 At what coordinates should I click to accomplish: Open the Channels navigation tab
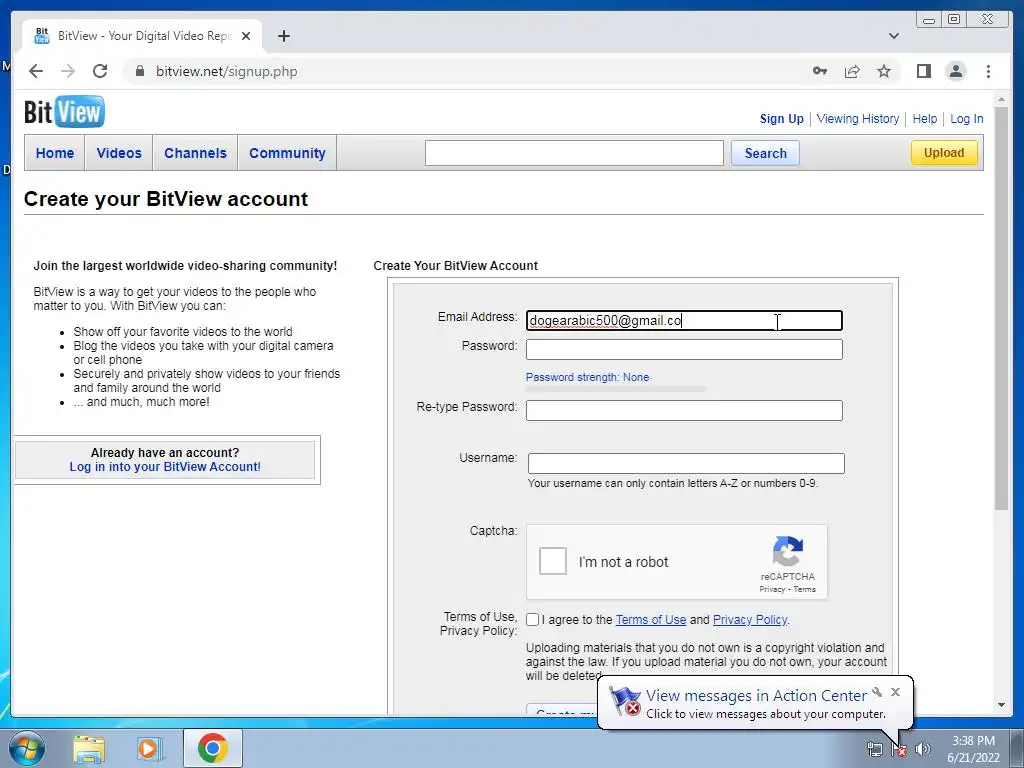tap(195, 153)
